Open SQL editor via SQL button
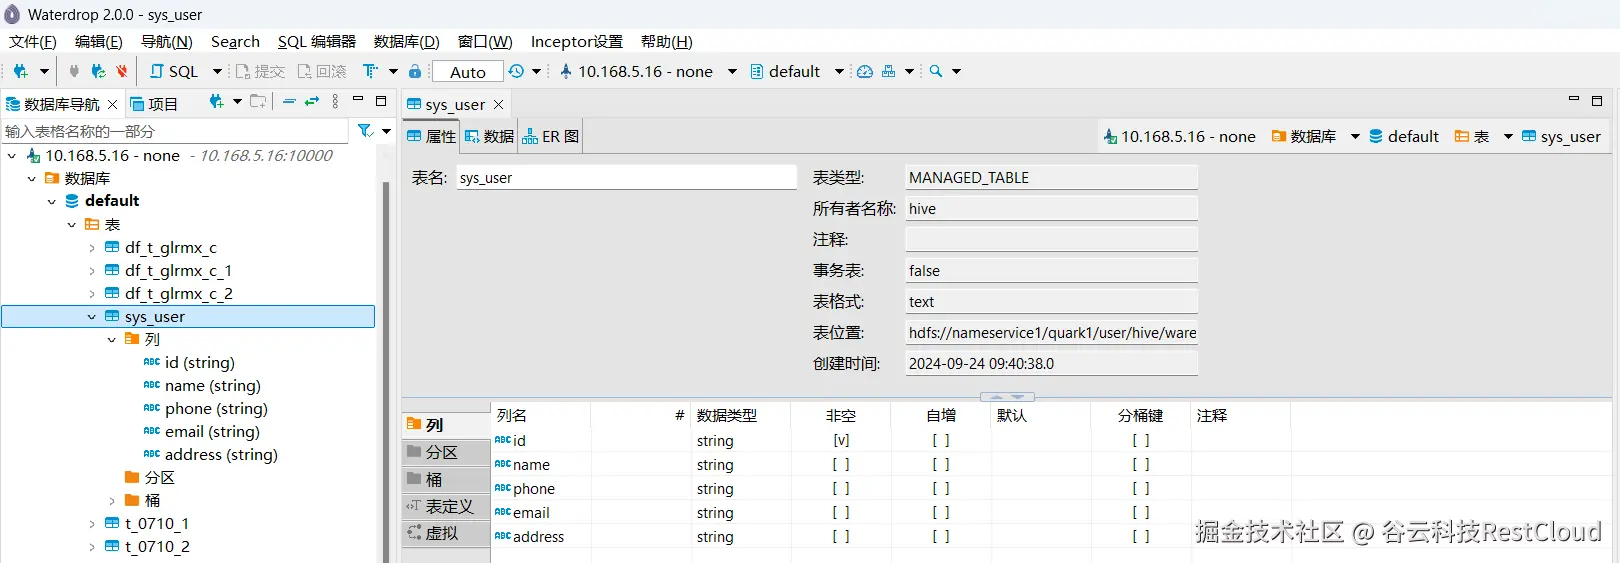 click(x=174, y=71)
